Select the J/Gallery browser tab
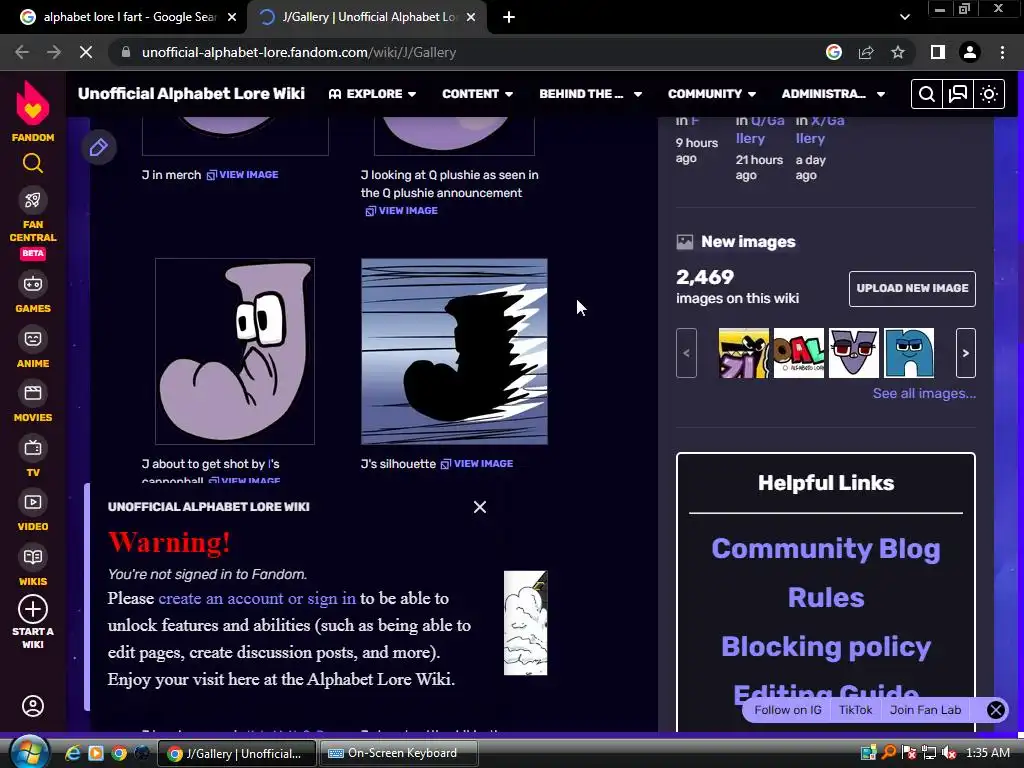 (366, 18)
